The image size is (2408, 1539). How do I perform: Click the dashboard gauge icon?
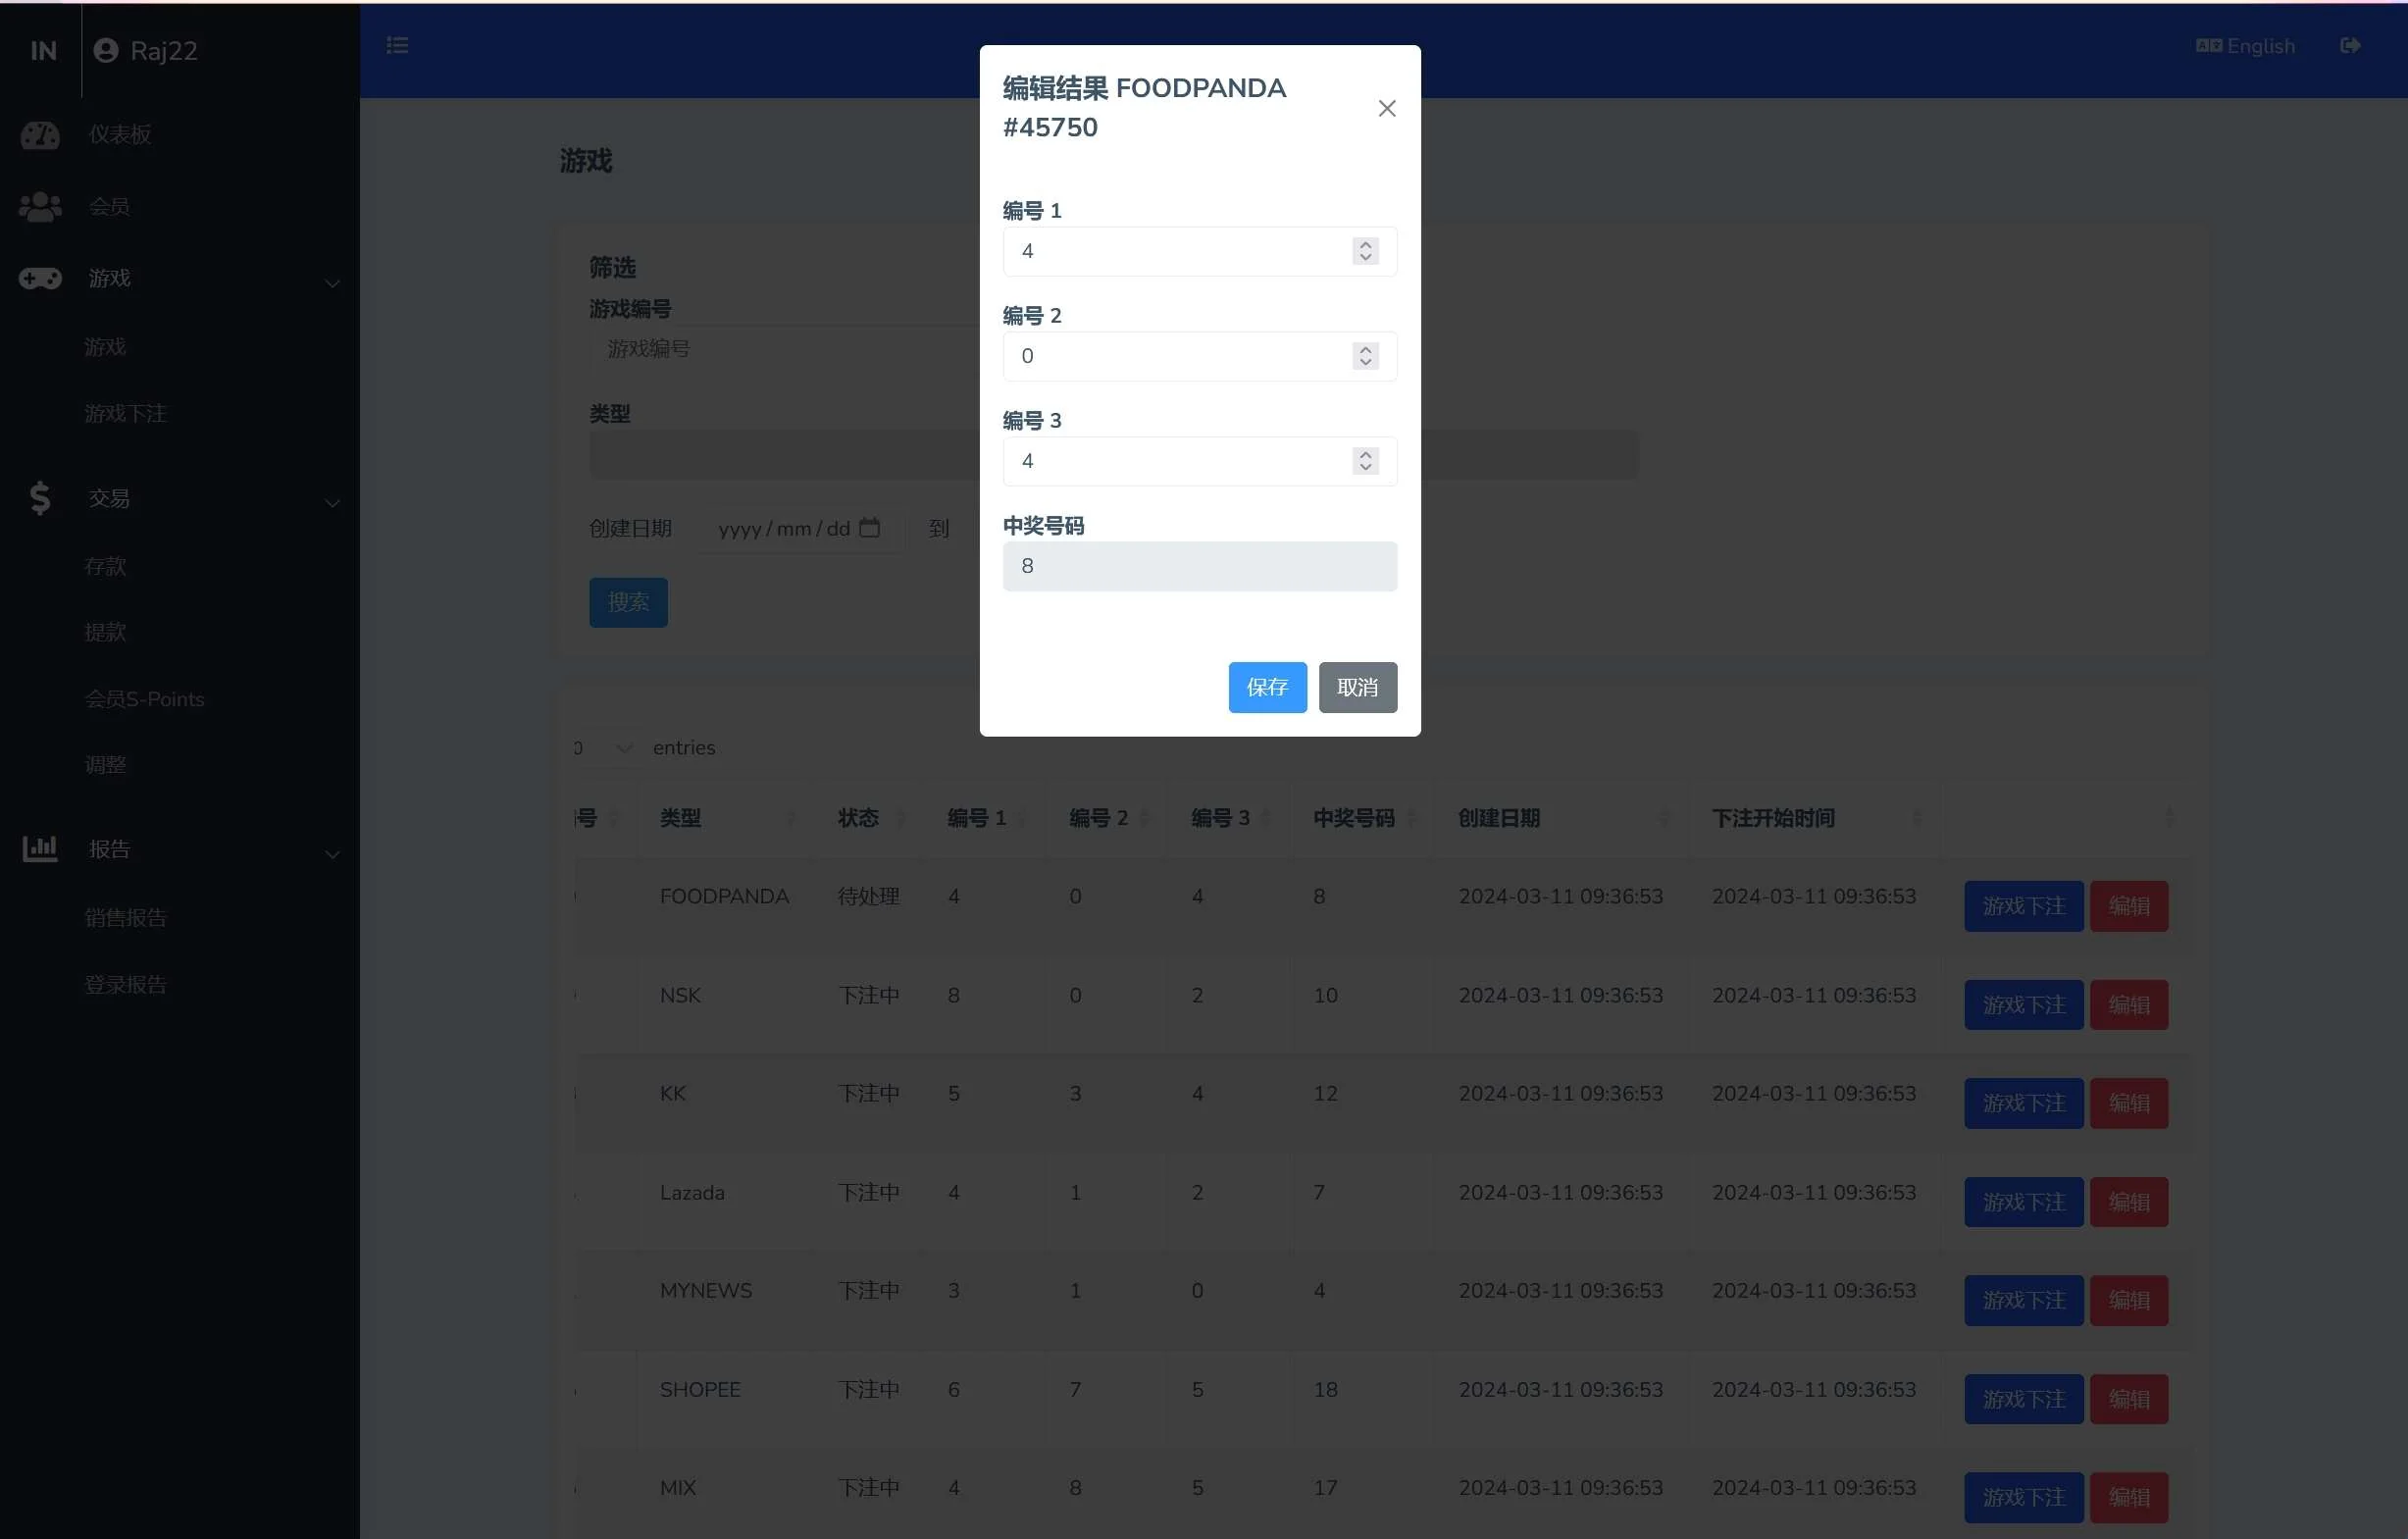click(x=40, y=135)
